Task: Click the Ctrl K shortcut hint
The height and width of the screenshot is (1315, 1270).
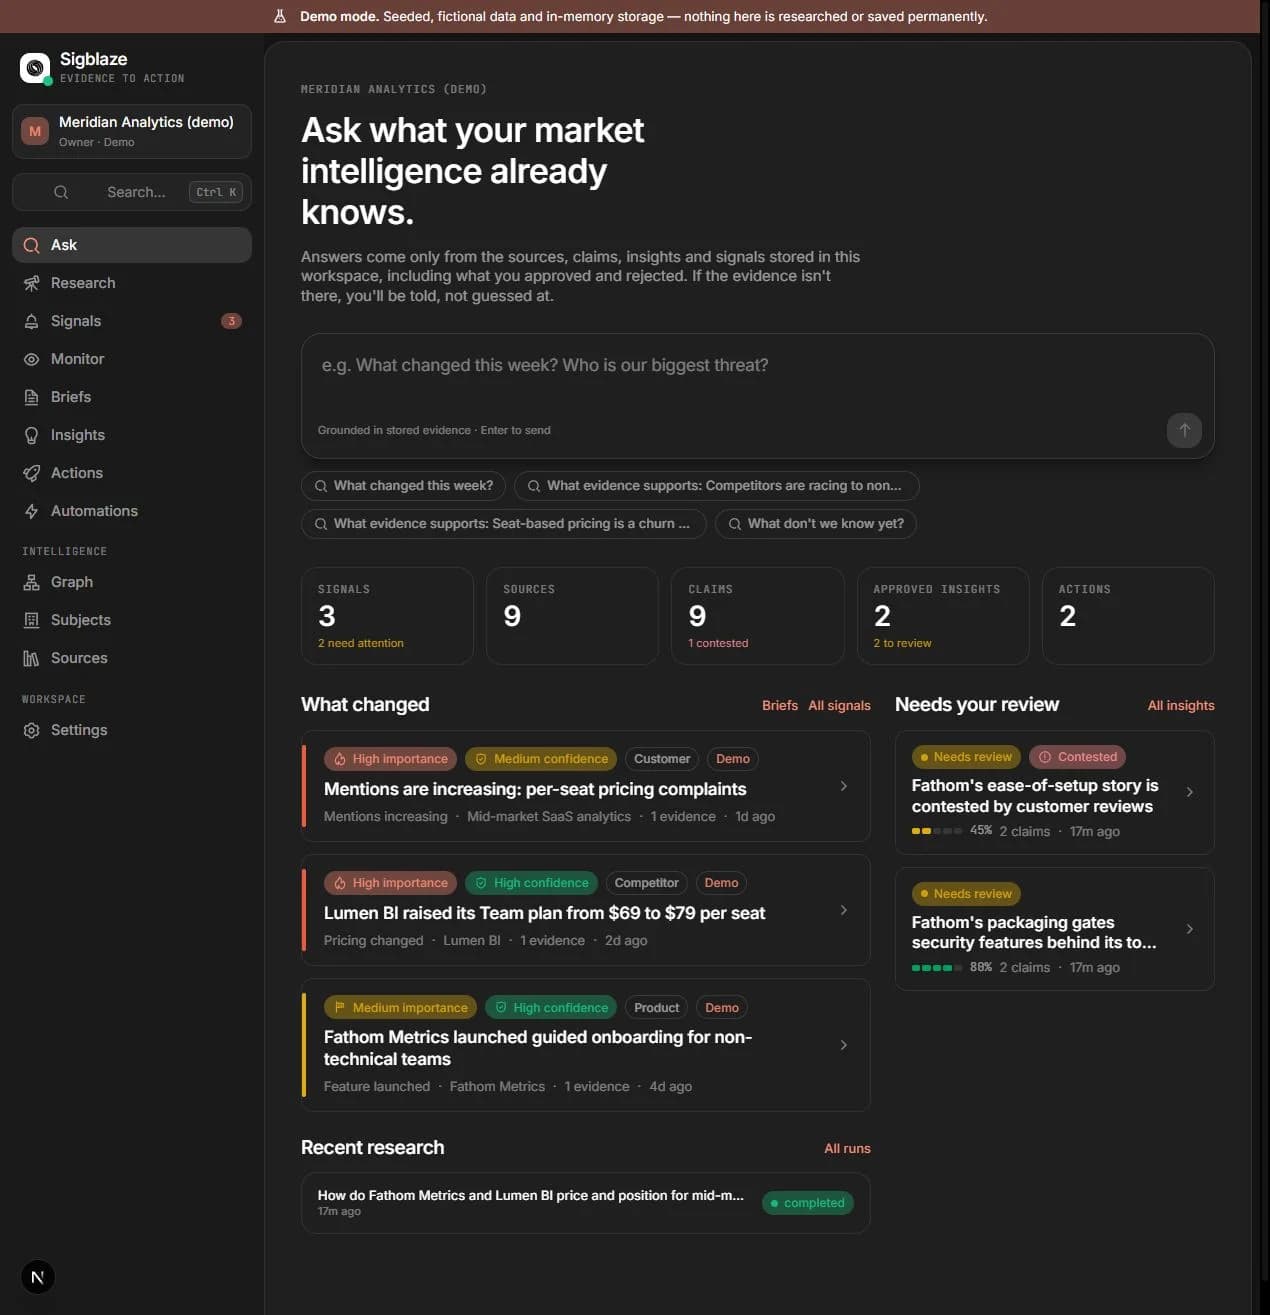Action: [216, 192]
